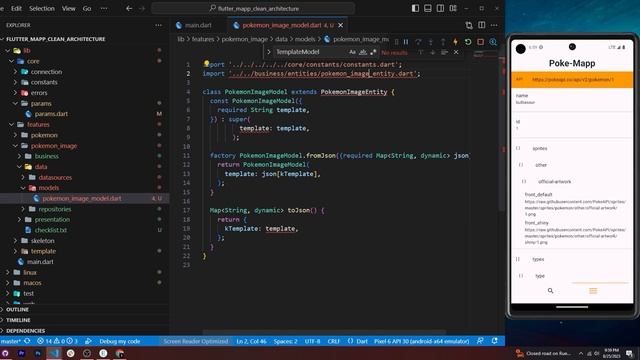The height and width of the screenshot is (360, 640).
Task: Close the find widget
Action: [x=456, y=52]
